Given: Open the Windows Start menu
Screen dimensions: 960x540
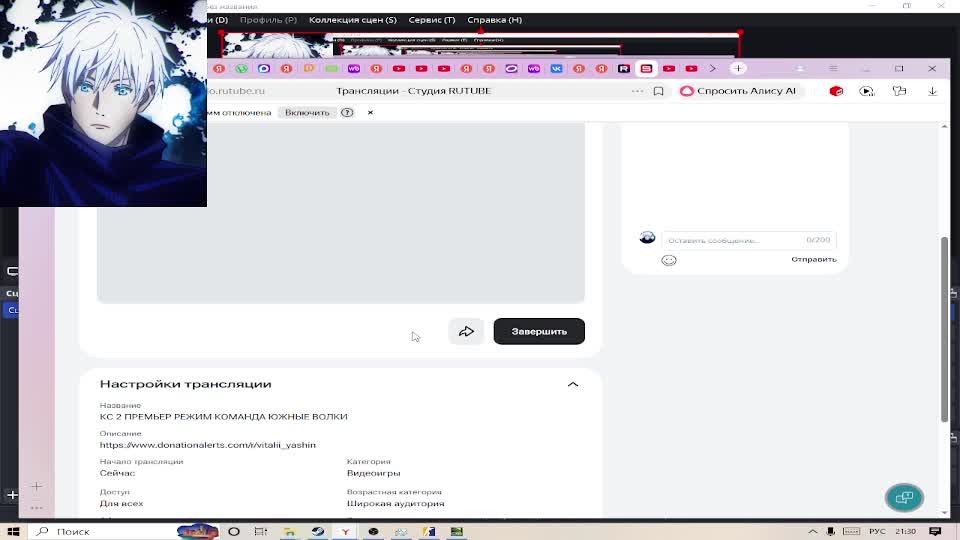Looking at the screenshot, I should point(13,531).
